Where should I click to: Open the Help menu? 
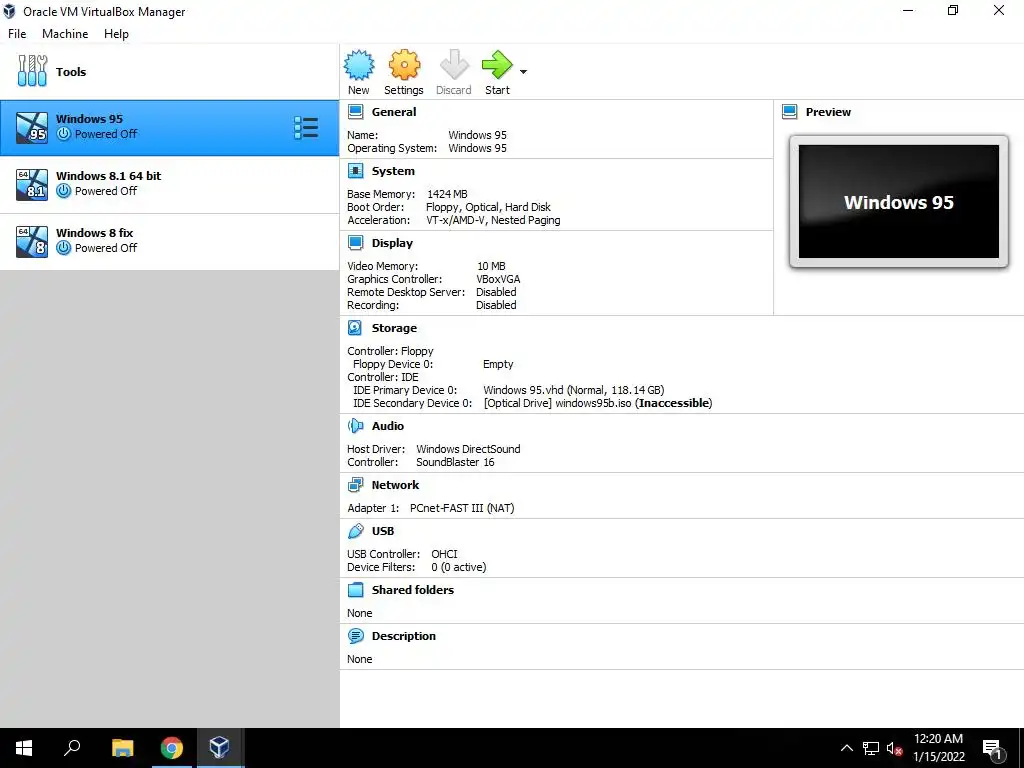coord(116,34)
